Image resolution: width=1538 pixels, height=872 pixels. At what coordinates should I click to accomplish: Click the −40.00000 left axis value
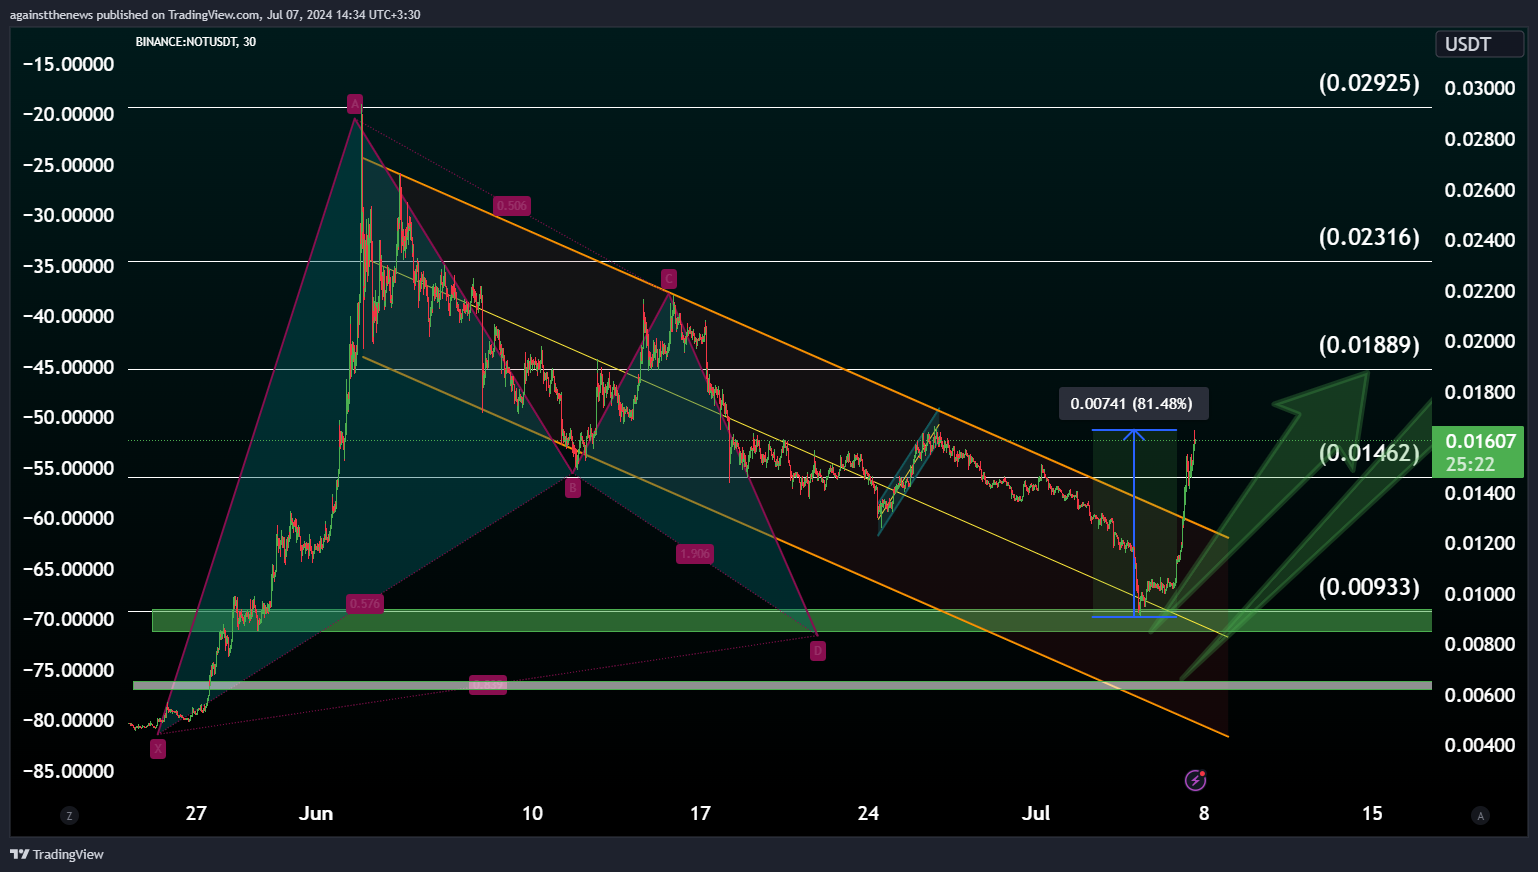68,316
